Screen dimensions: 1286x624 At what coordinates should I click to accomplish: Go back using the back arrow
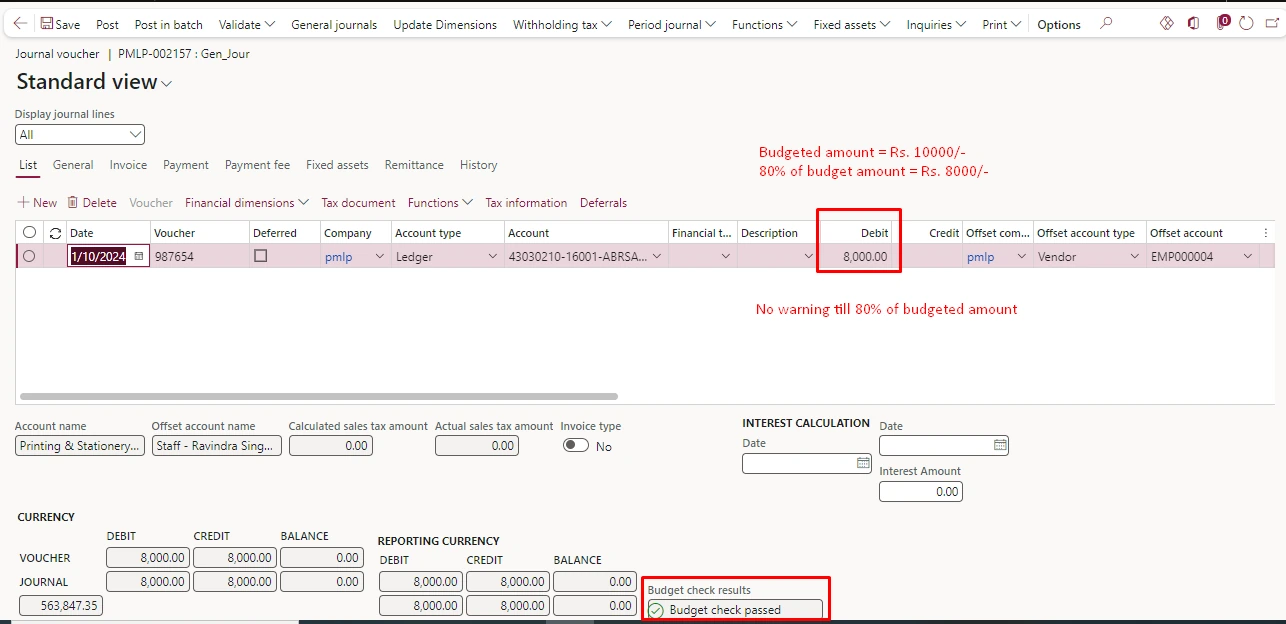pyautogui.click(x=20, y=23)
